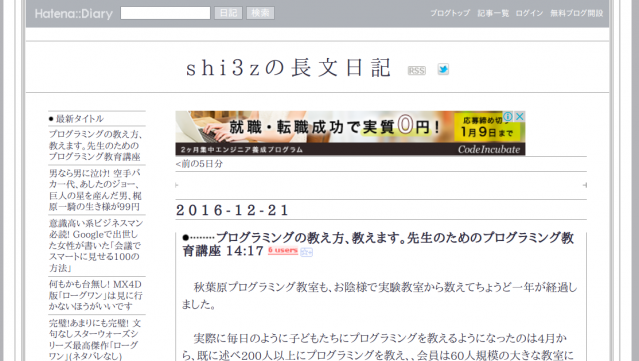
Task: Open article title プログラミングの教え方、教えます
Action: tap(378, 244)
